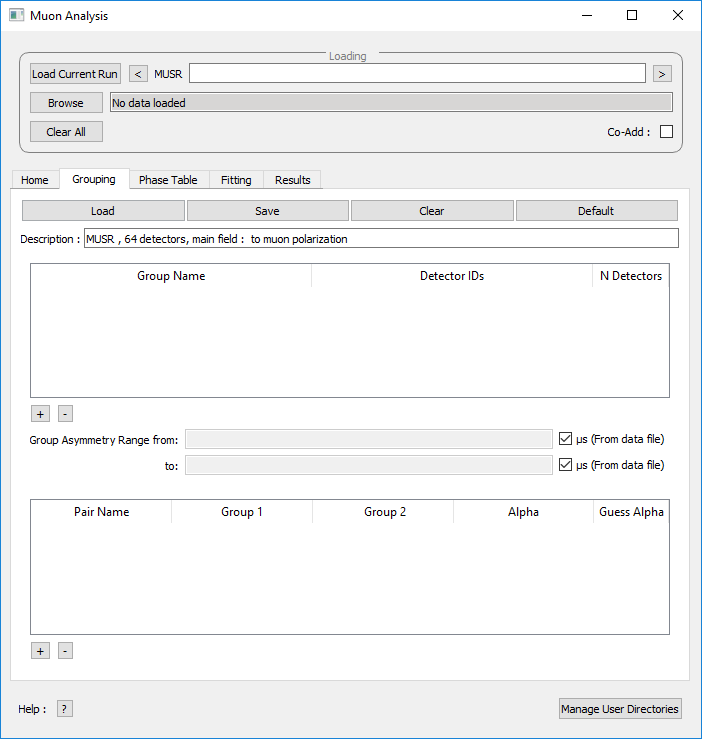The image size is (702, 739).
Task: Untick 'From data file' for the range 'from' field
Action: (566, 439)
